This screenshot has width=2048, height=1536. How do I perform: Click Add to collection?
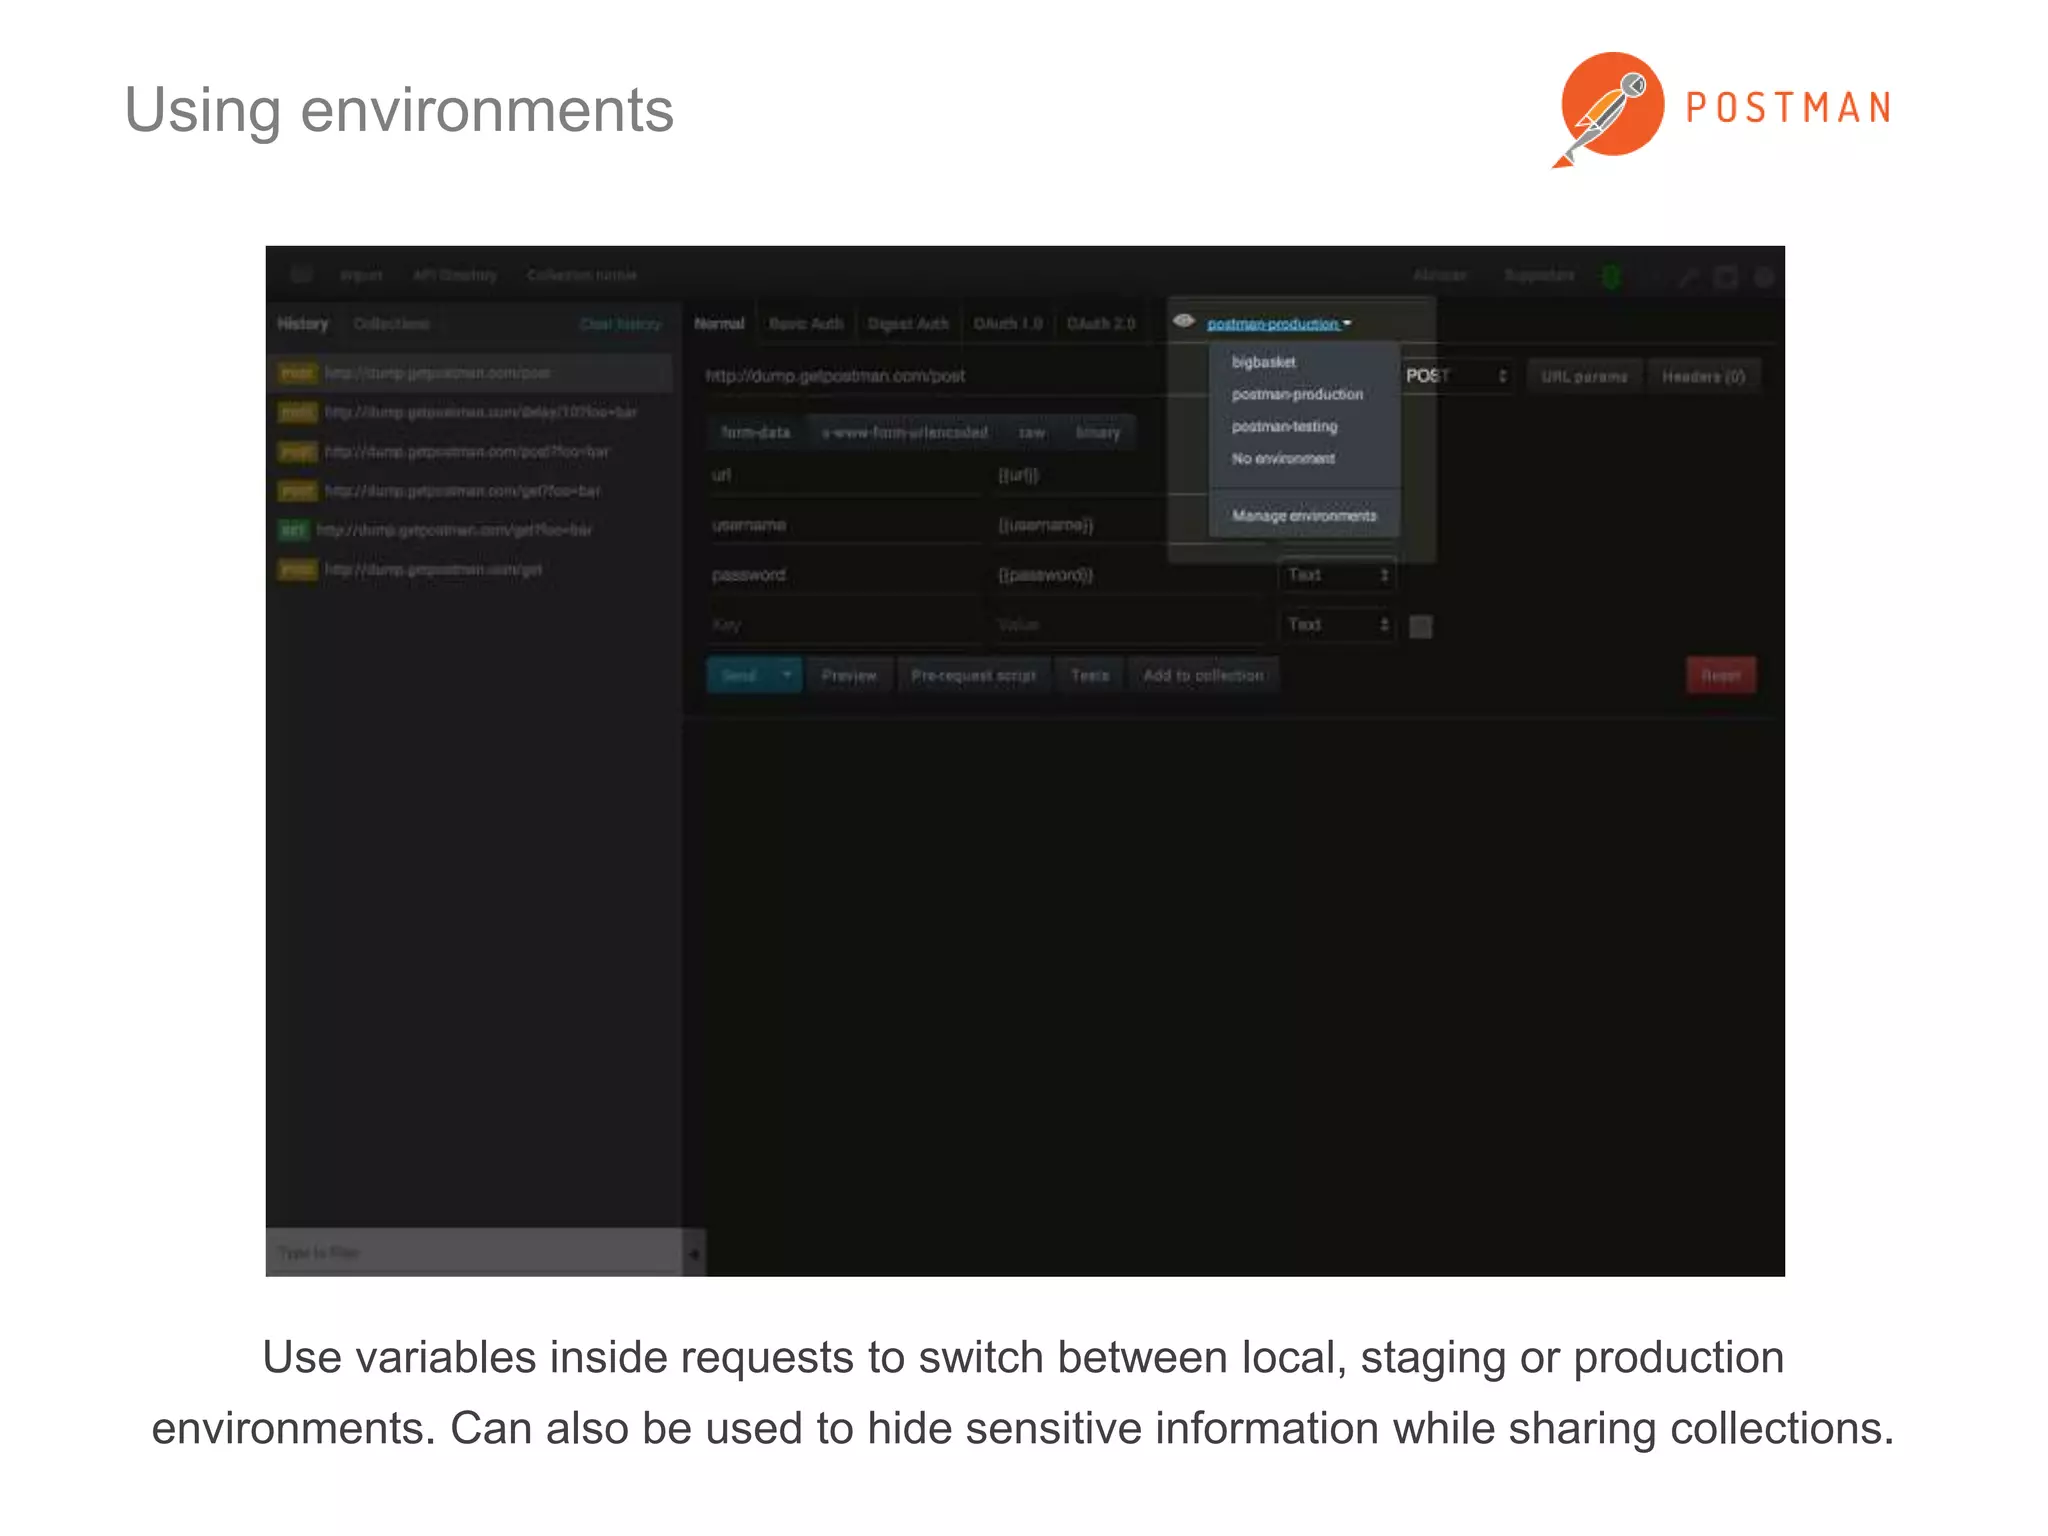click(x=1203, y=675)
